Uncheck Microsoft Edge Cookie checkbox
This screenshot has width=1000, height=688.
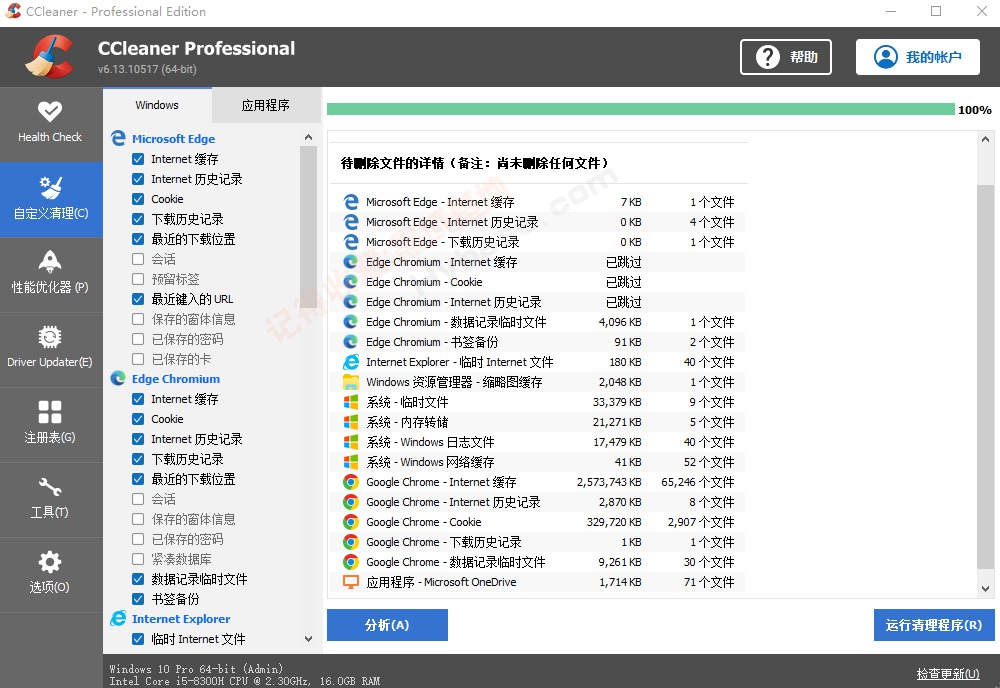tap(138, 199)
